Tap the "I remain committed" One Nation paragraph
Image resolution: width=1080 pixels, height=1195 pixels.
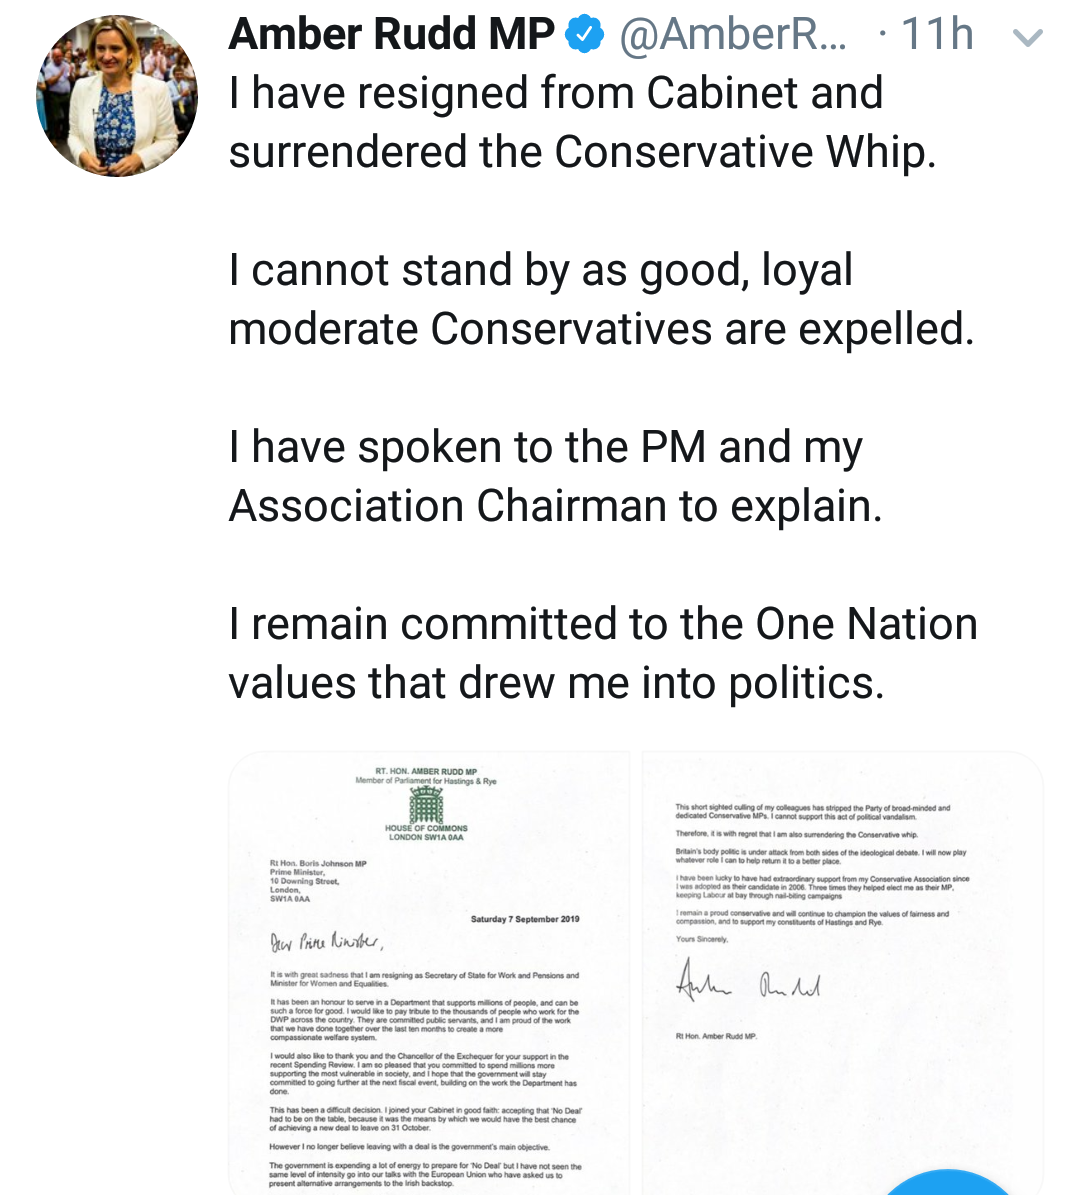click(x=603, y=654)
